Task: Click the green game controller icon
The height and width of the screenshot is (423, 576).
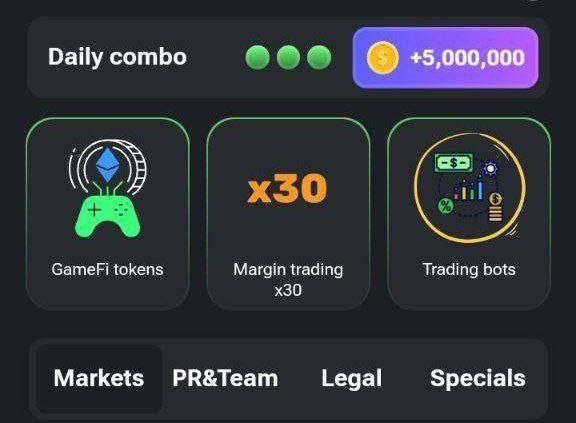Action: coord(107,217)
